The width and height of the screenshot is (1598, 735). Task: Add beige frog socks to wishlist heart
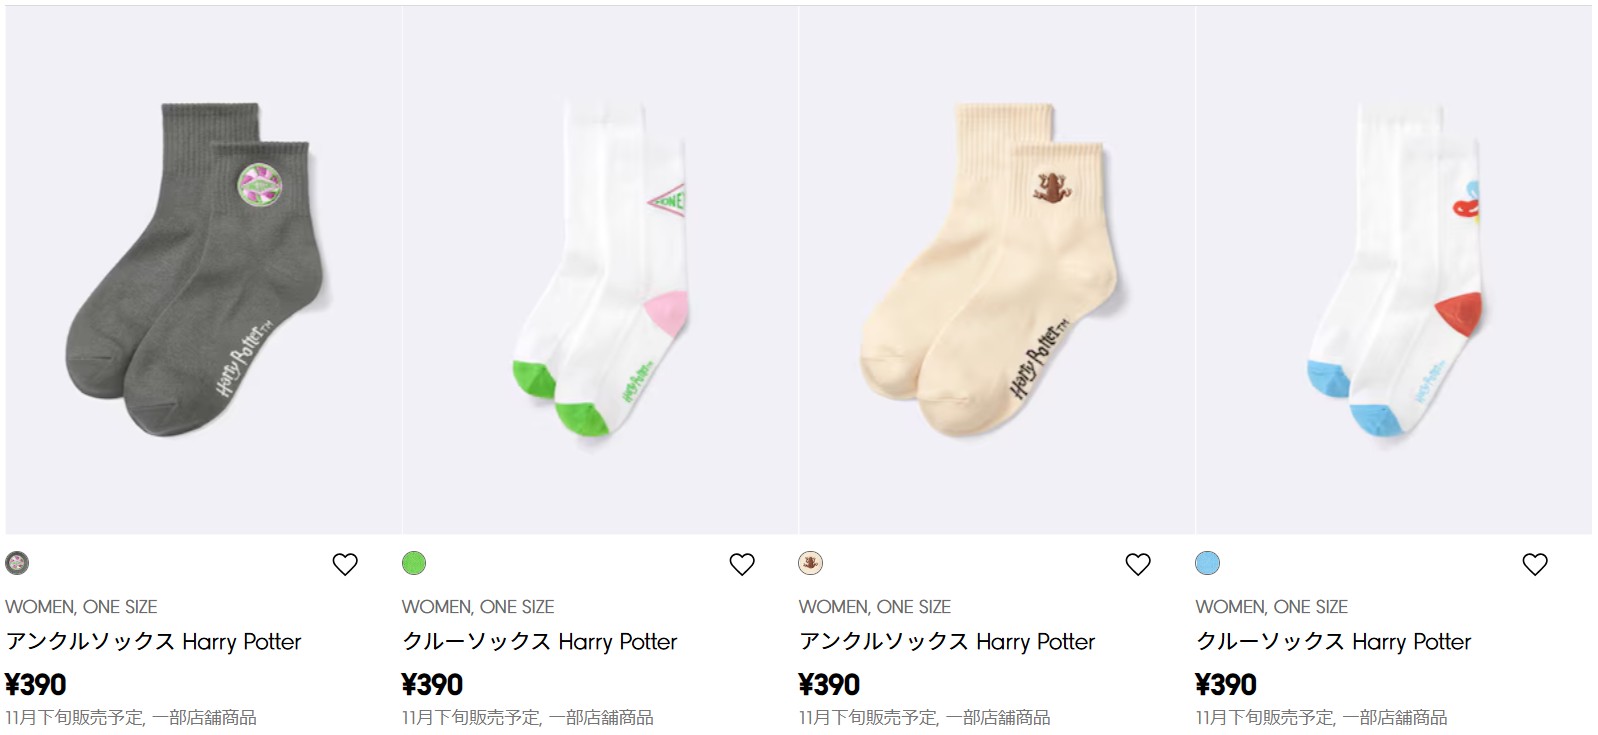click(x=1138, y=564)
